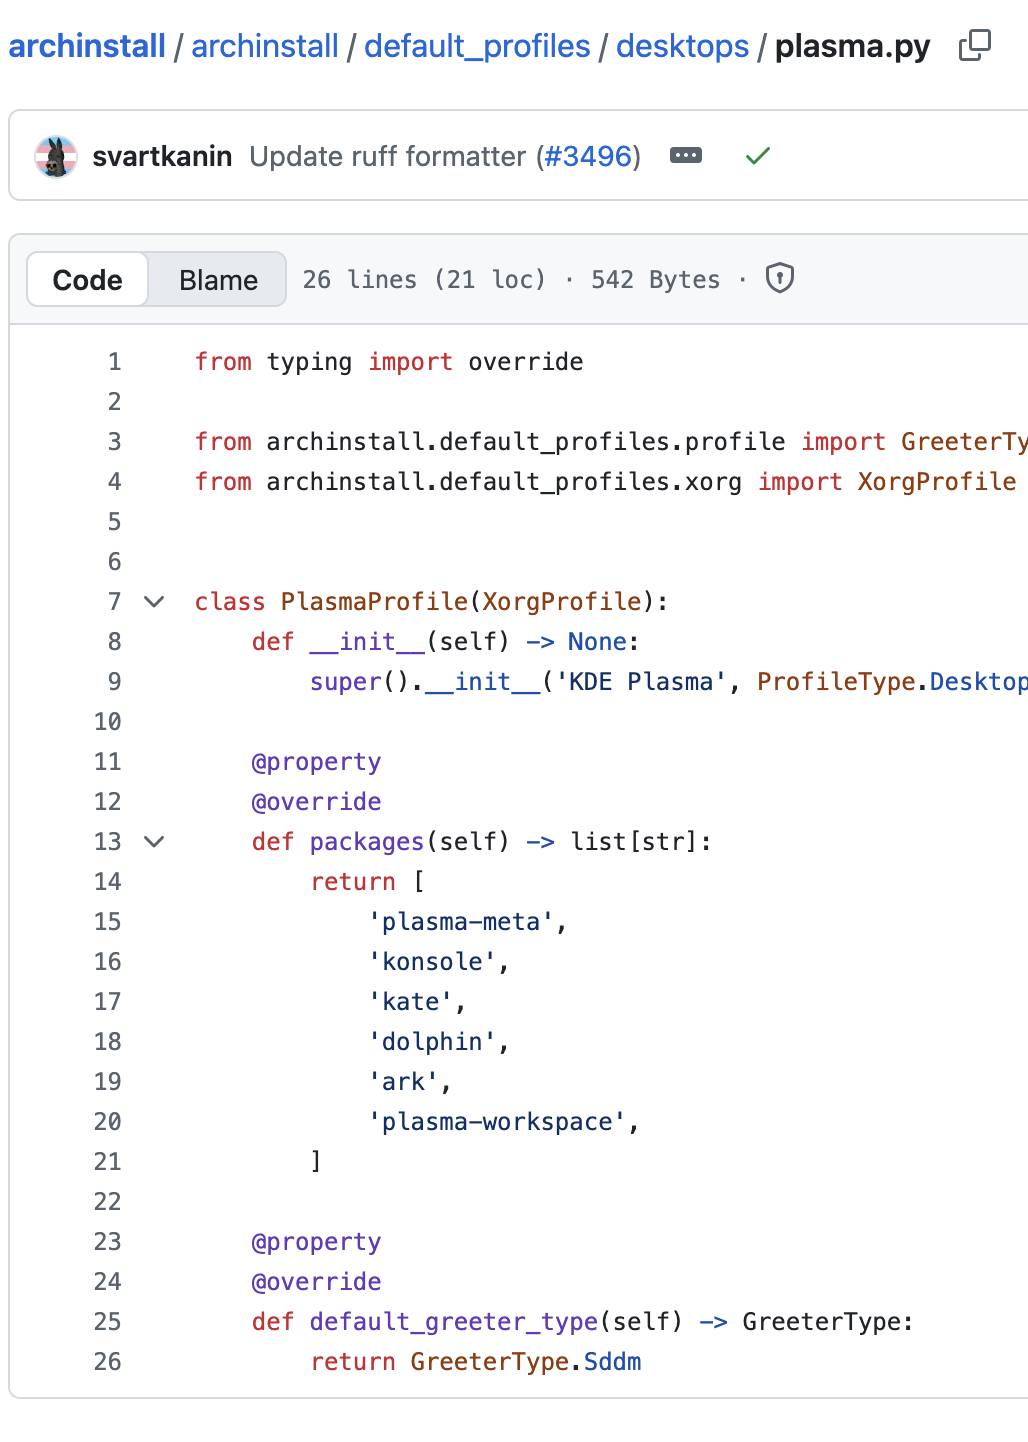Viewport: 1028px width, 1442px height.
Task: Click the @override decorator on line 24
Action: [316, 1282]
